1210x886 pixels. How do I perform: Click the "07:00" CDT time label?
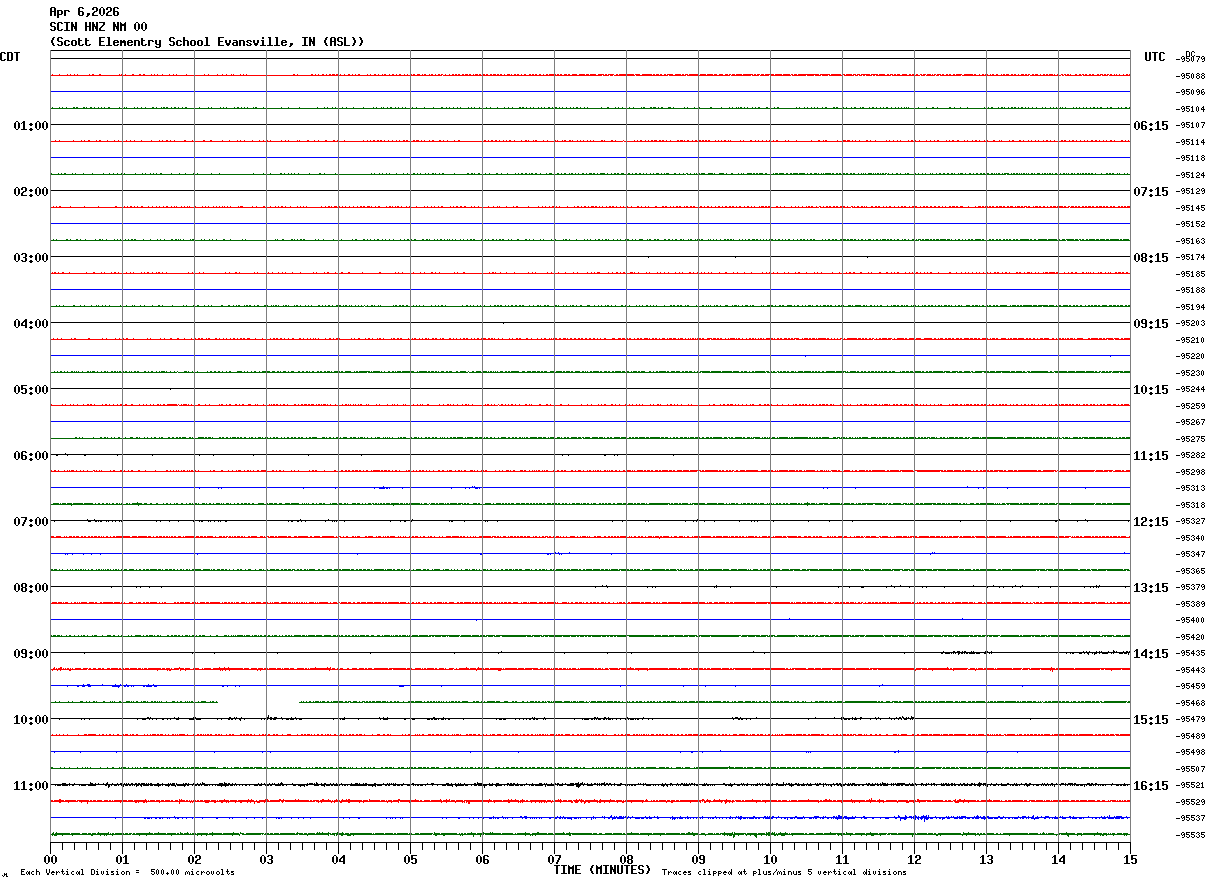pyautogui.click(x=31, y=522)
